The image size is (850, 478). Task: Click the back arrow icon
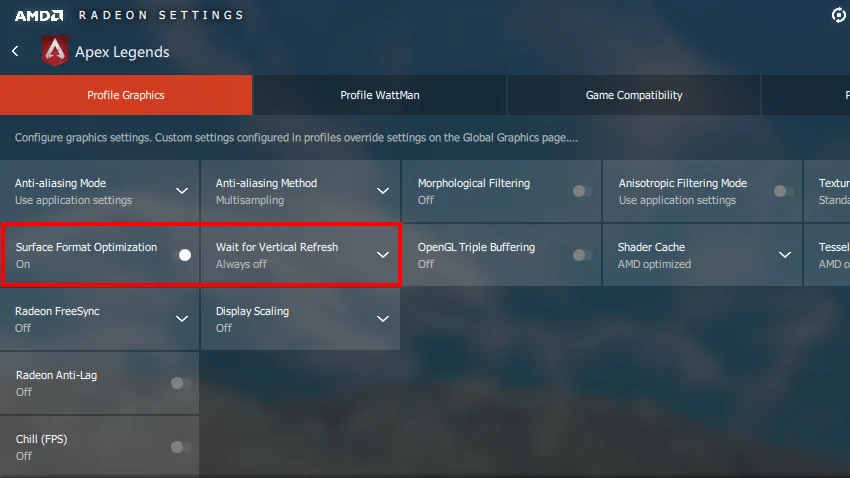[15, 51]
